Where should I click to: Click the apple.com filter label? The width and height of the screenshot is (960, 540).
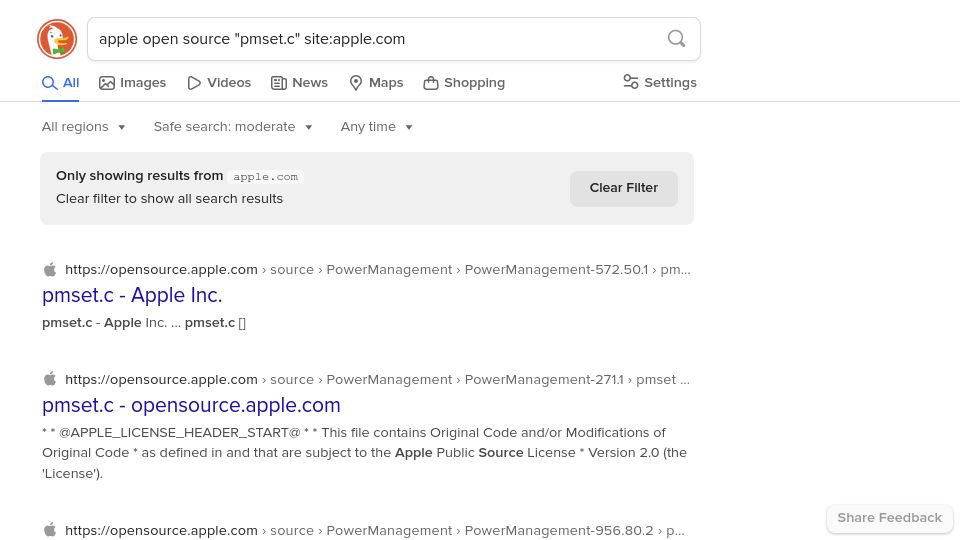[265, 176]
